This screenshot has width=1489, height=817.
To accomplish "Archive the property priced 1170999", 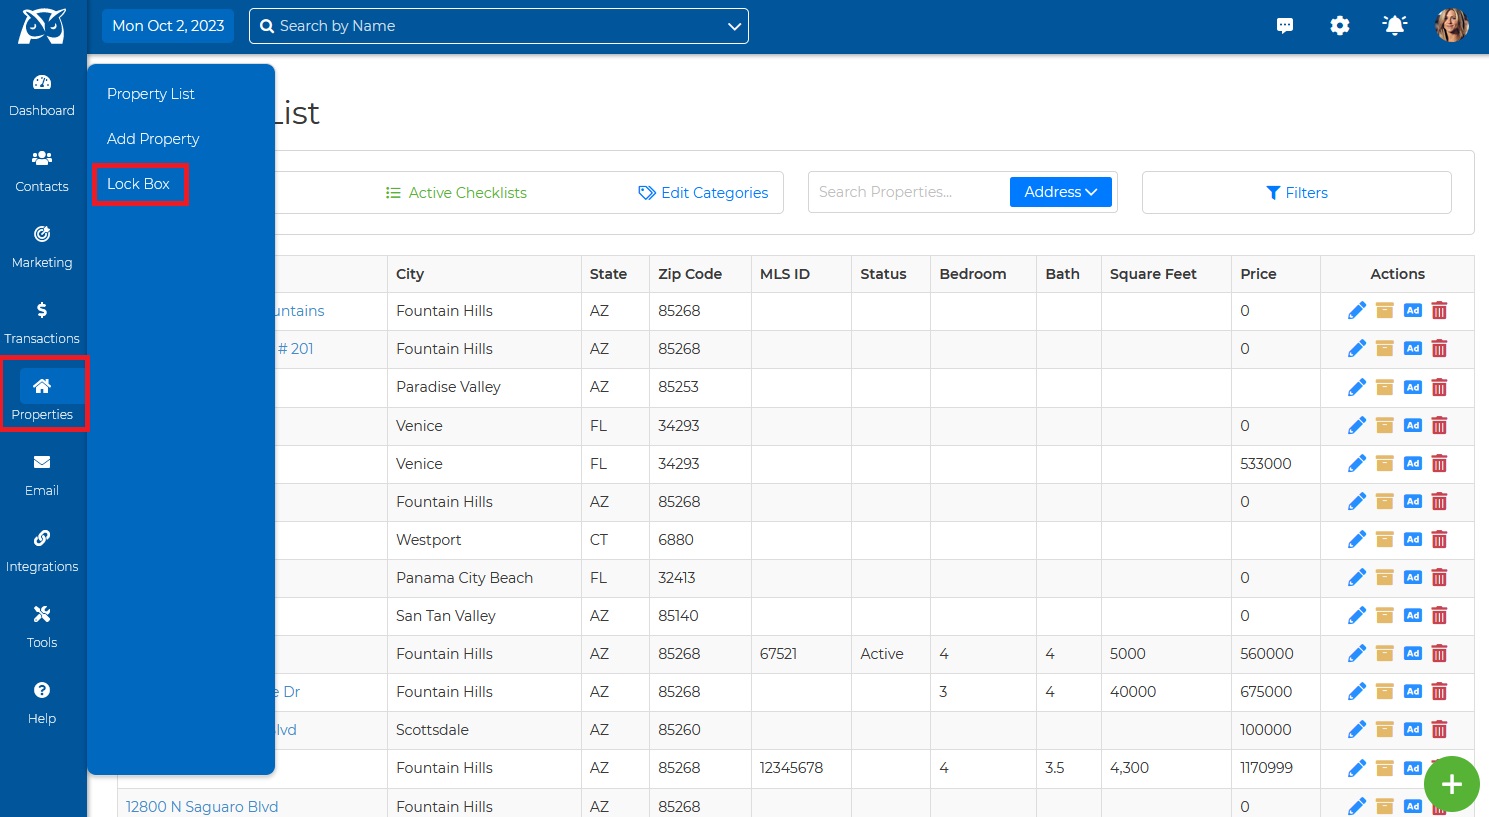I will pyautogui.click(x=1385, y=768).
